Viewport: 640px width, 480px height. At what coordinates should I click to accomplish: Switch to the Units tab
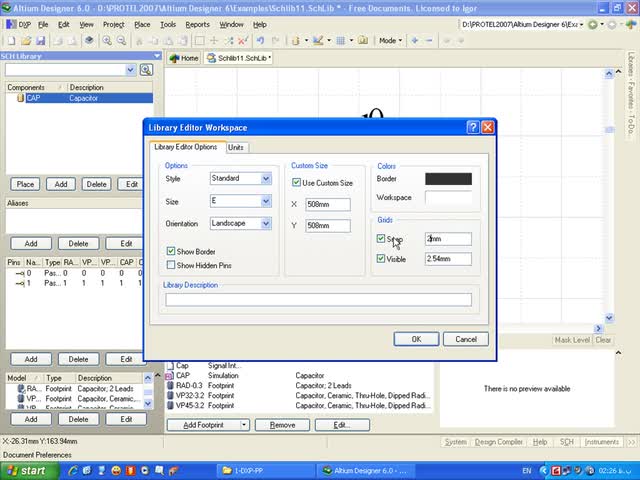point(236,147)
